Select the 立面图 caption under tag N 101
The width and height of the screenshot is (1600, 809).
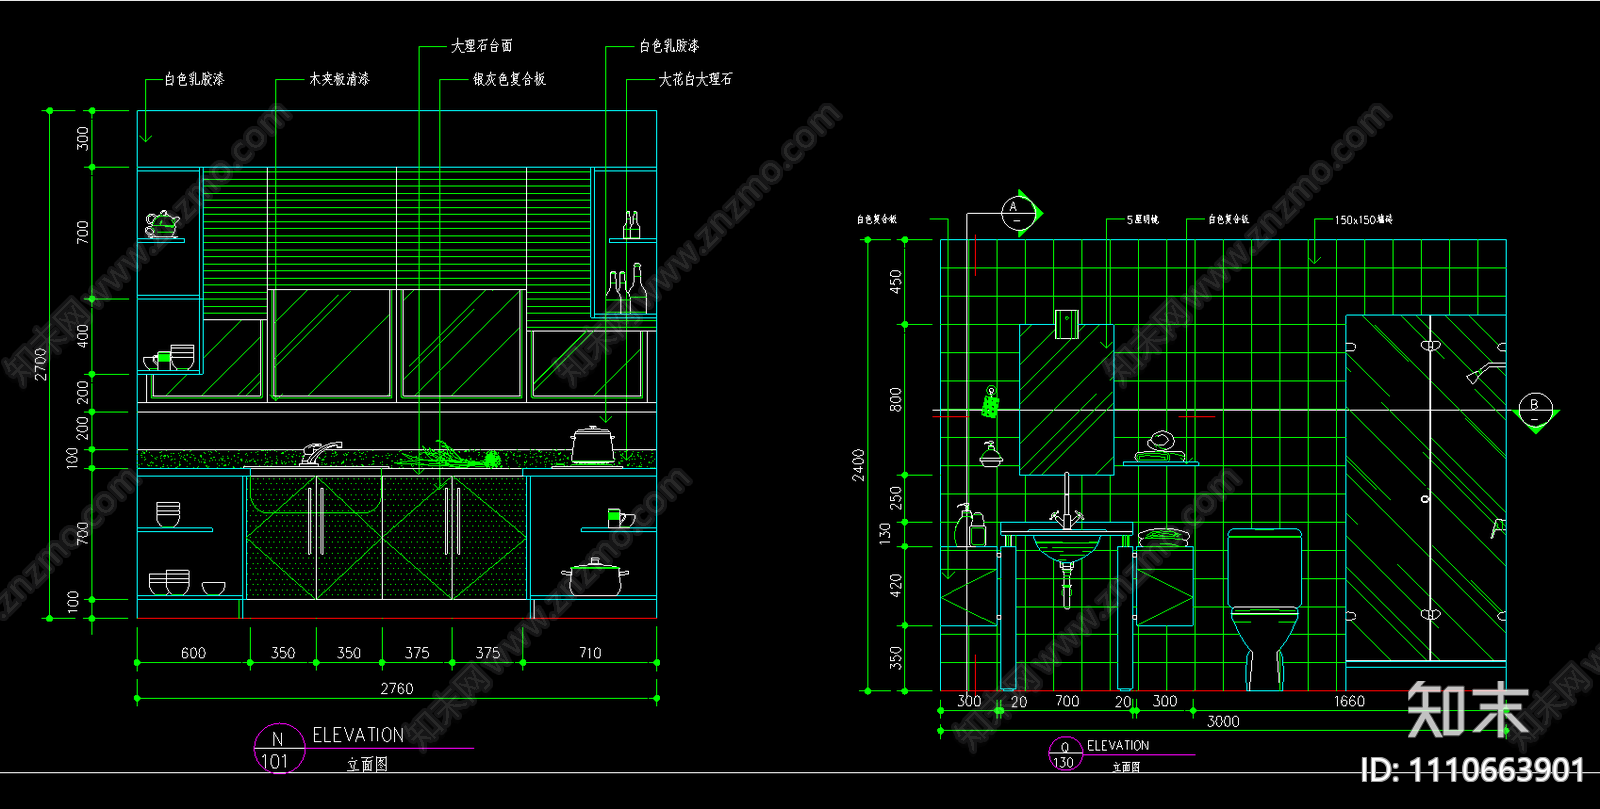pos(367,764)
